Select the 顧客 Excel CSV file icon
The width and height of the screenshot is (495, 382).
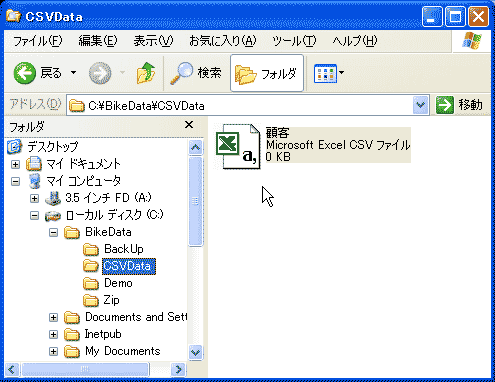click(x=238, y=146)
